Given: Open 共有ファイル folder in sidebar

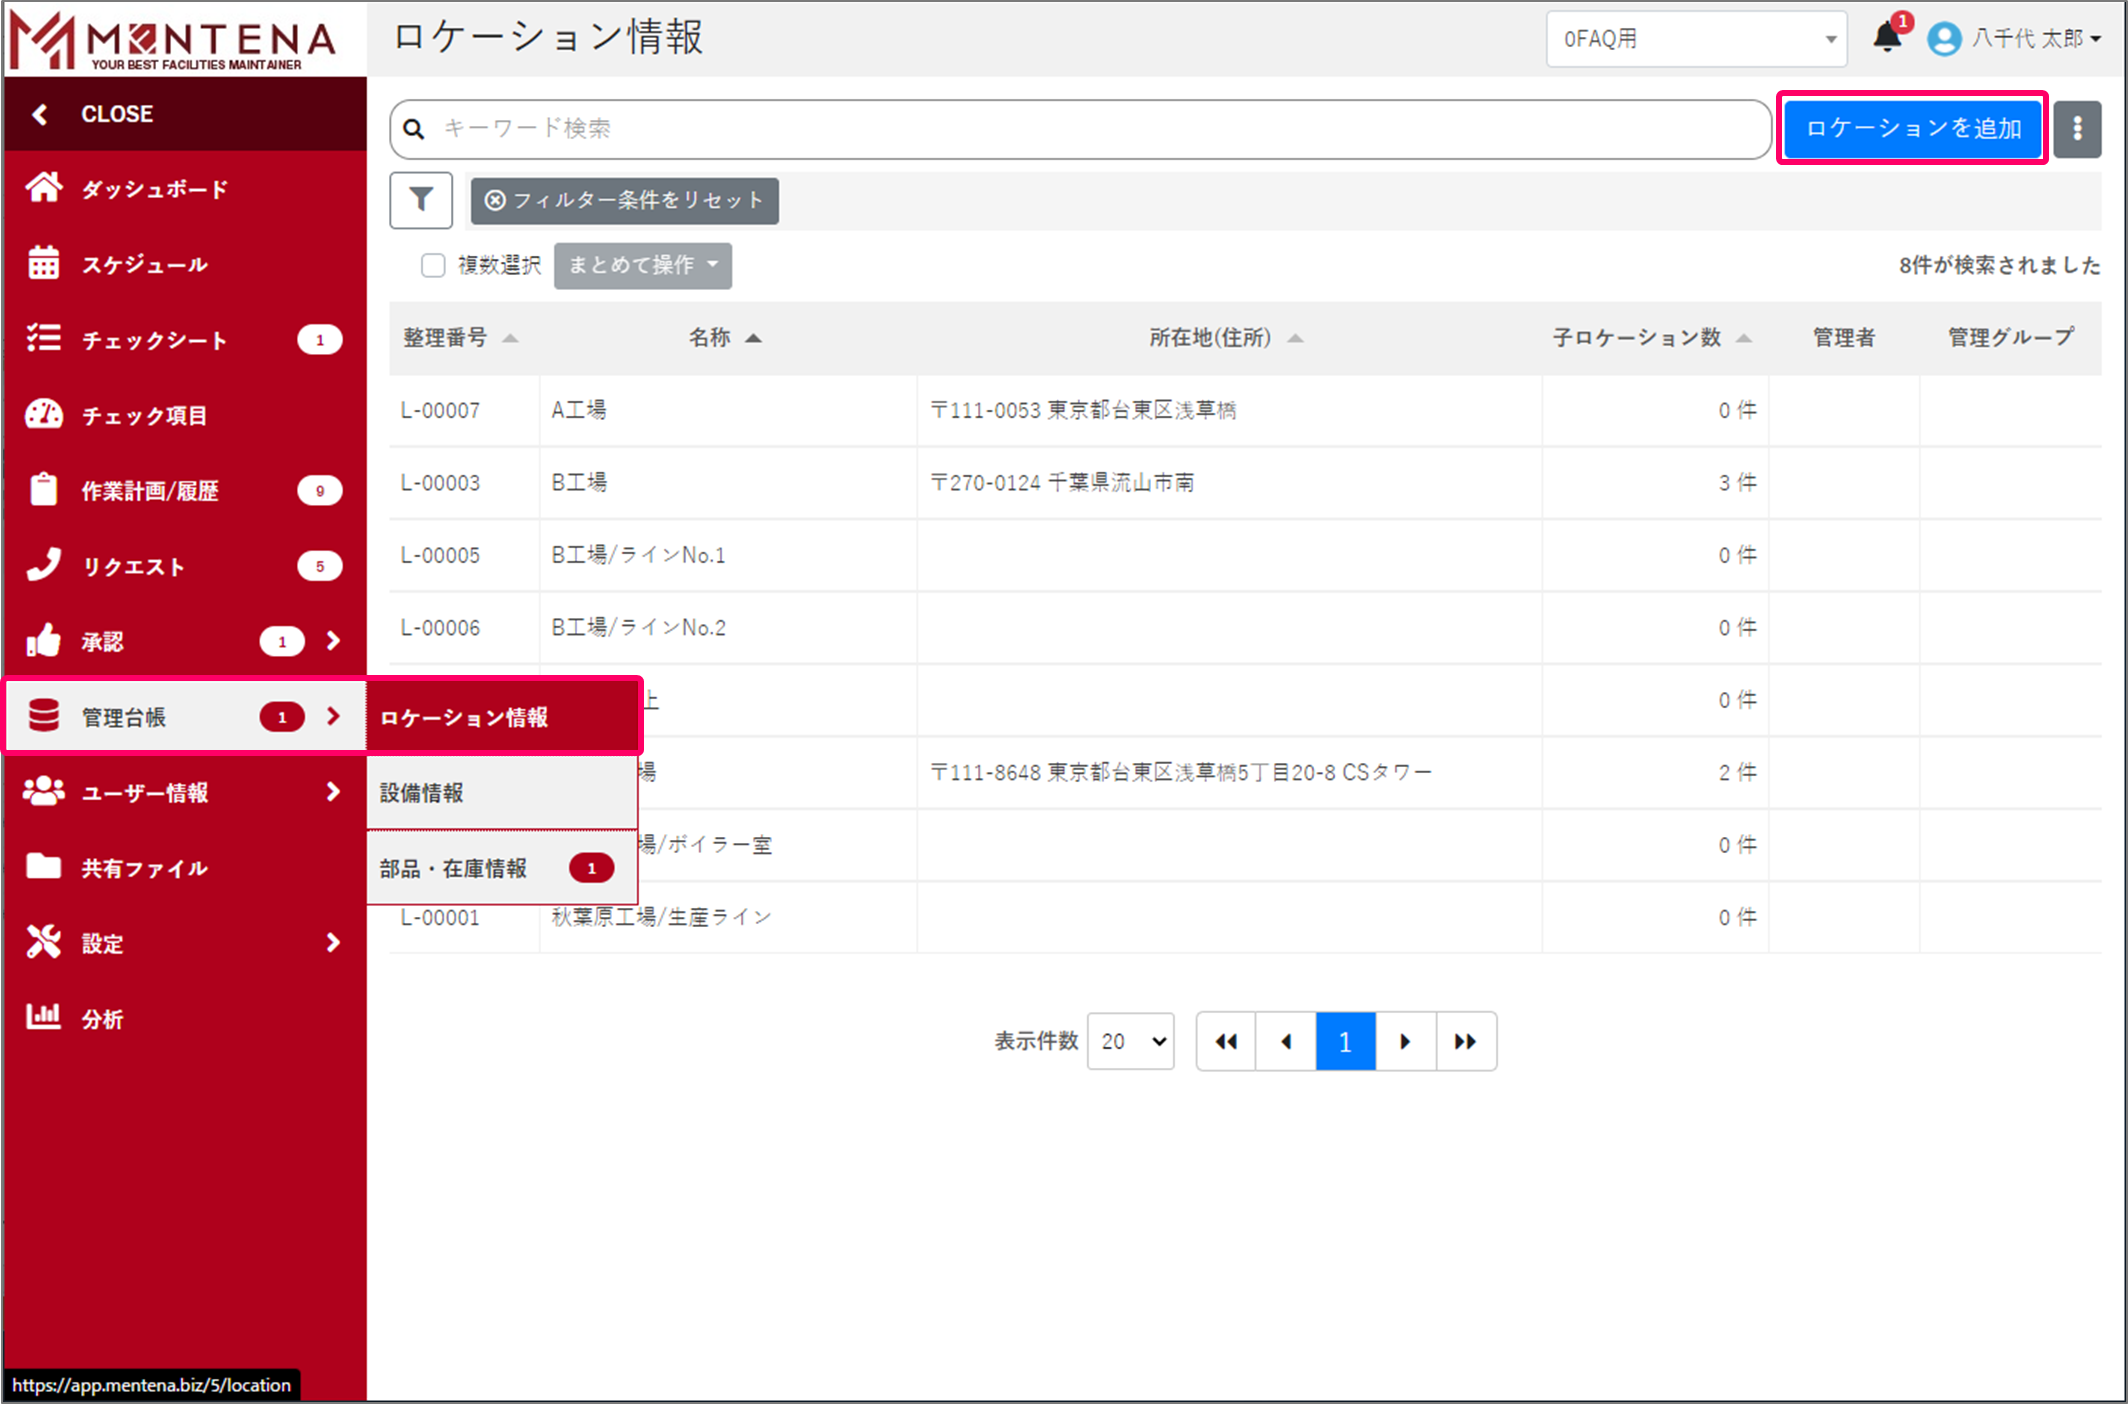Looking at the screenshot, I should pos(144,868).
